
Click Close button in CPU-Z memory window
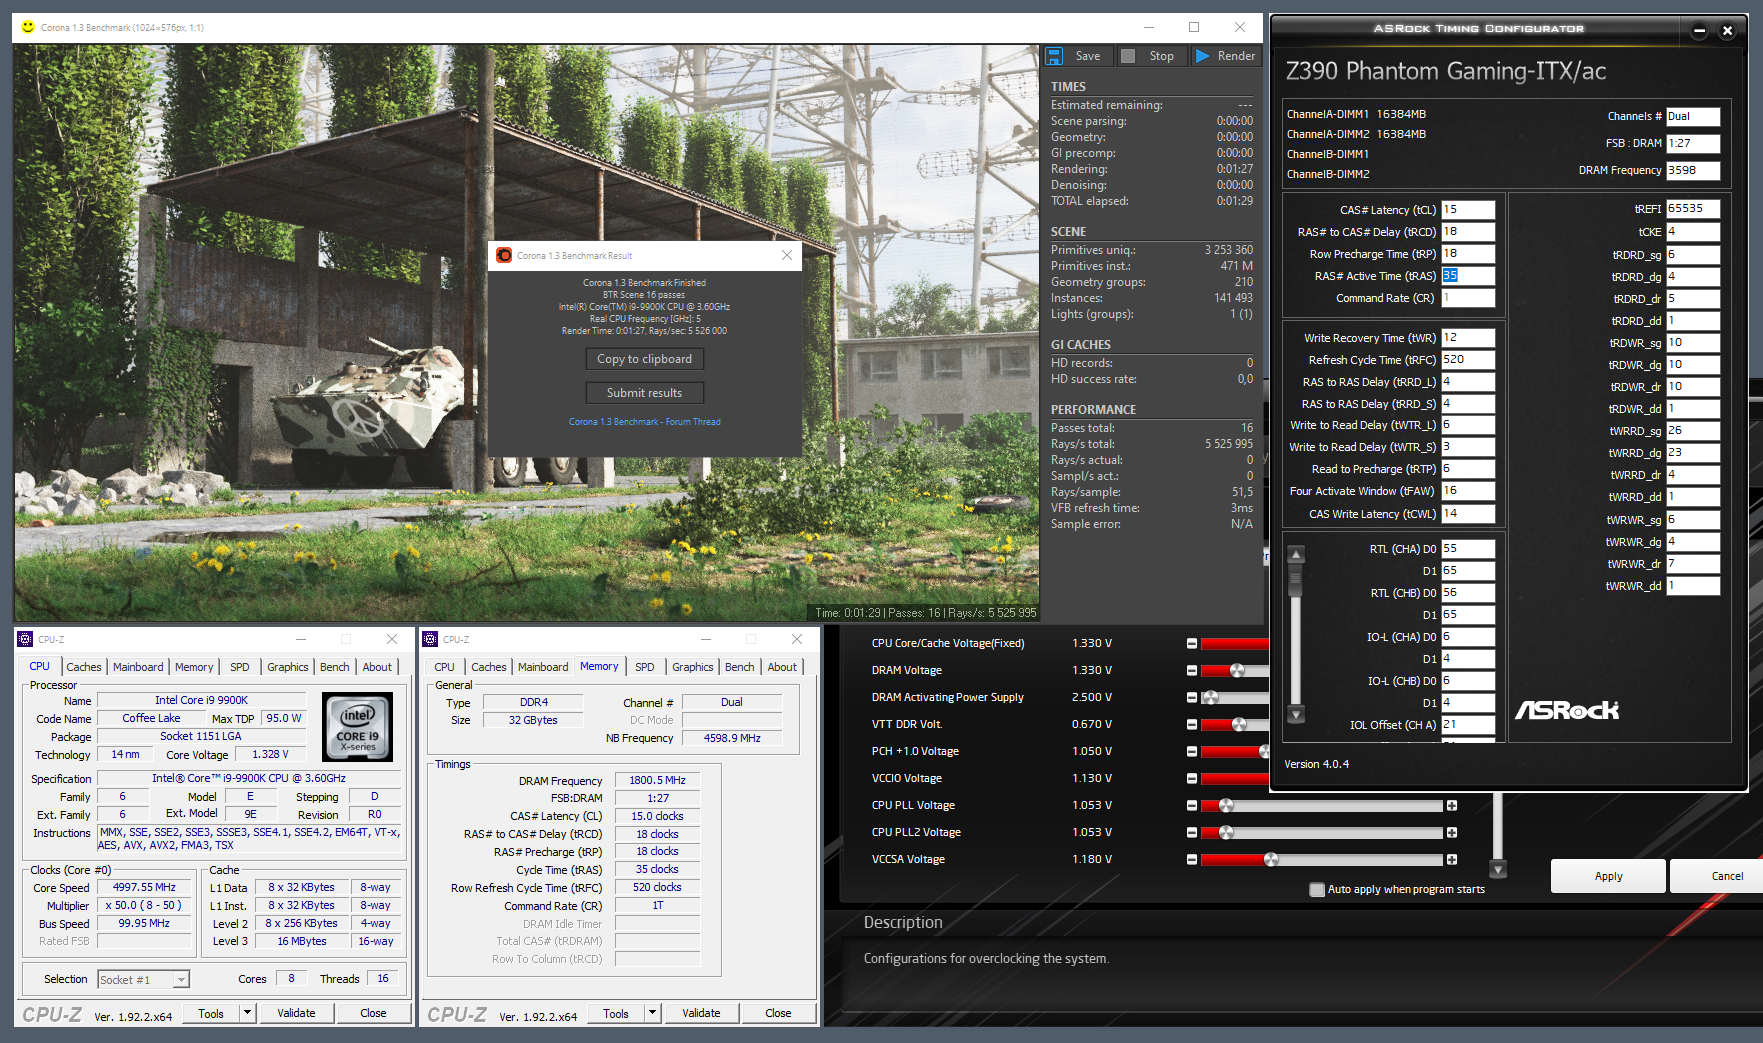coord(778,1013)
